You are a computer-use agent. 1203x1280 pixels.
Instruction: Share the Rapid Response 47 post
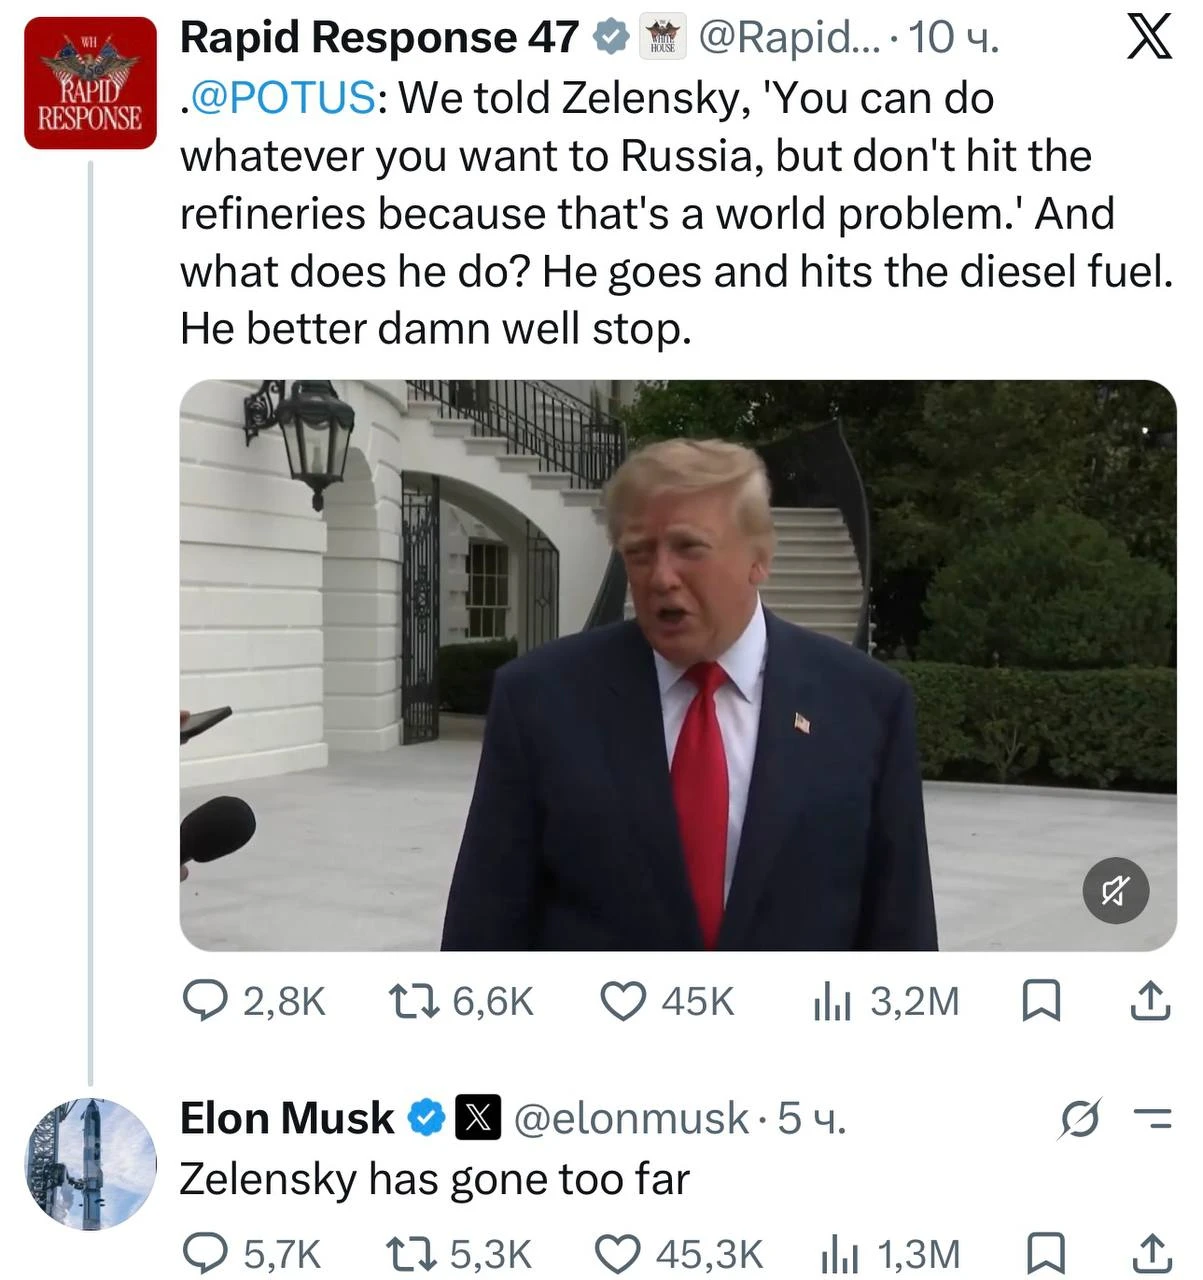tap(1150, 1001)
